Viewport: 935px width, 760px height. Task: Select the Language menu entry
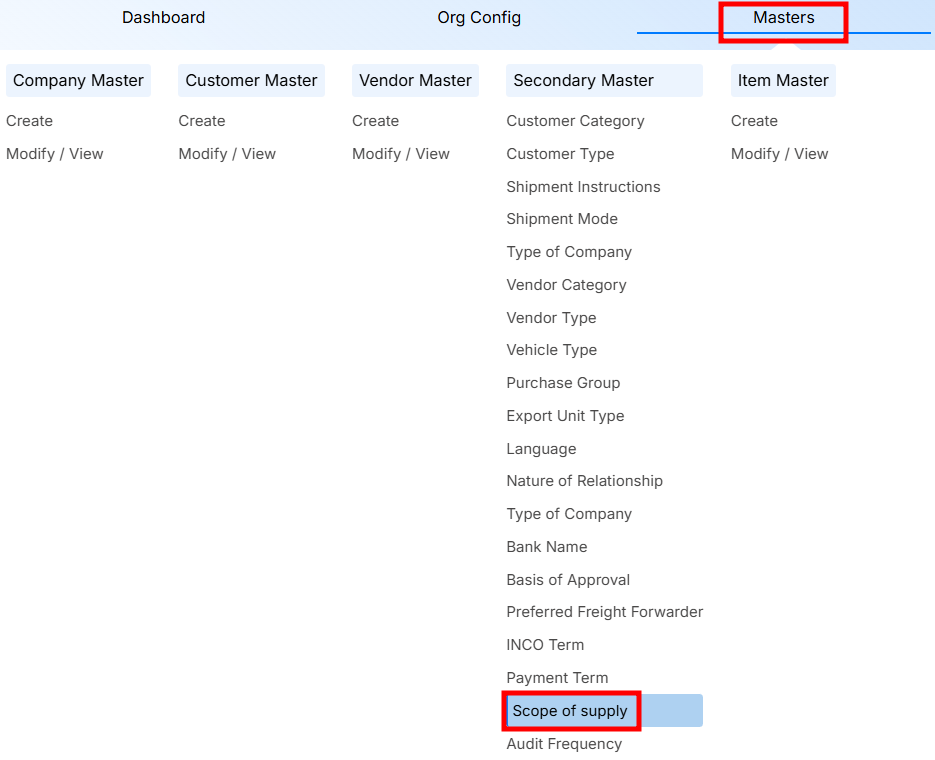(541, 449)
